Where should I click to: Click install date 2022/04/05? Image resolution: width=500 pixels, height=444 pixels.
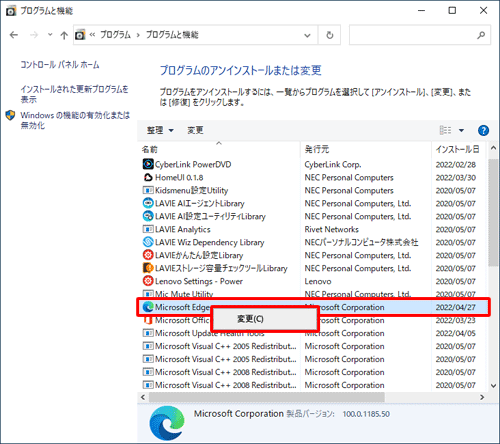tap(456, 333)
